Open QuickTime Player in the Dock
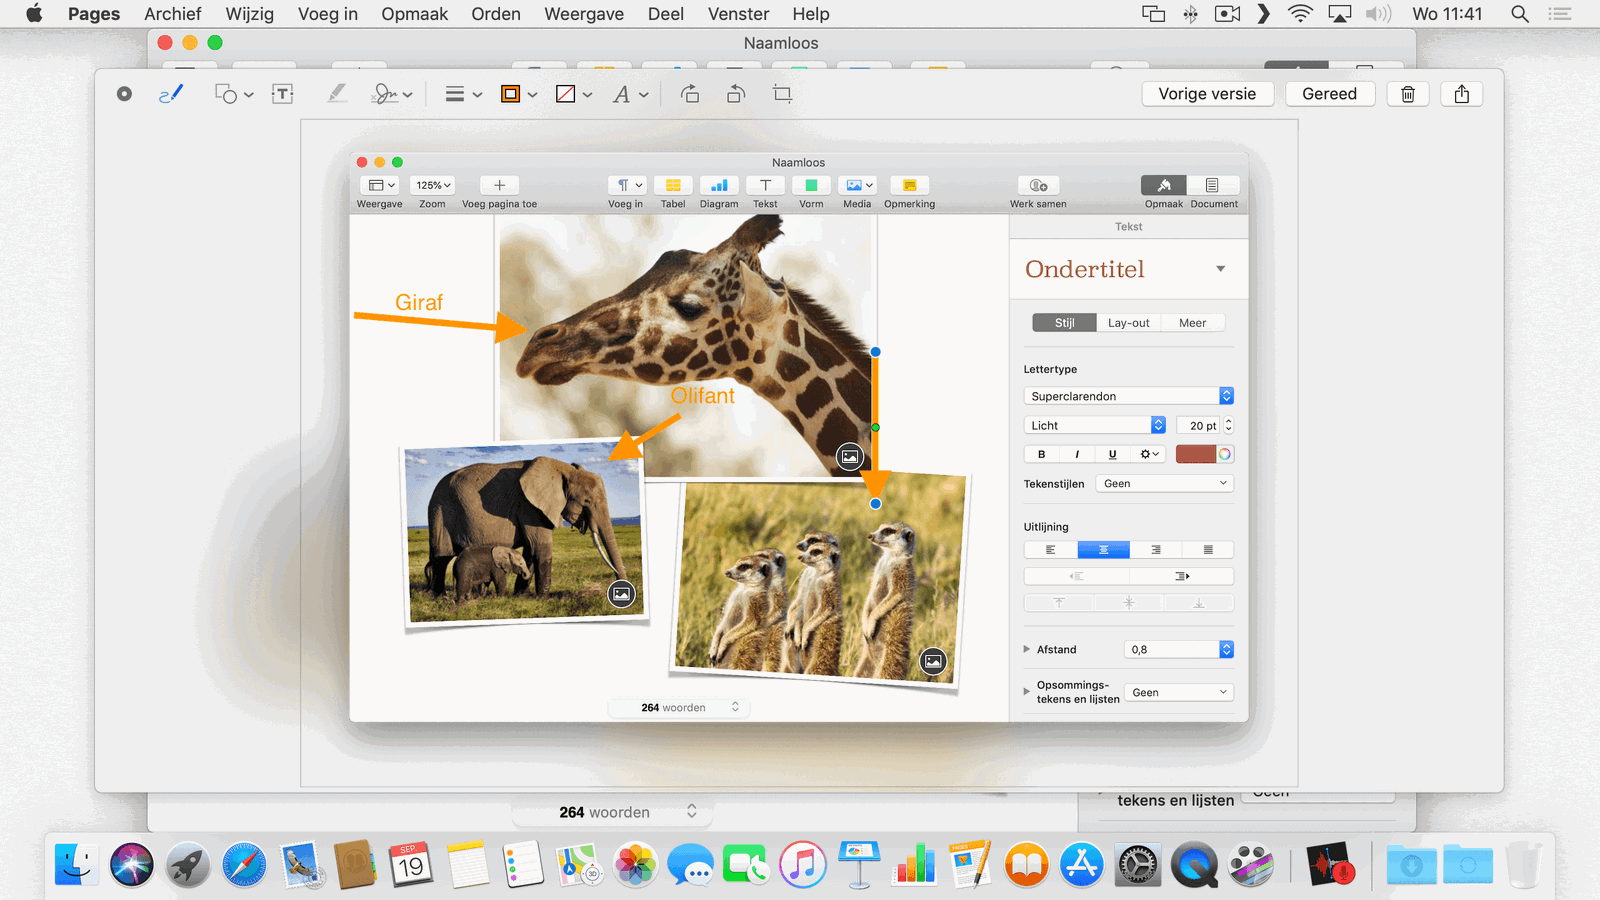The image size is (1600, 900). click(x=1194, y=865)
